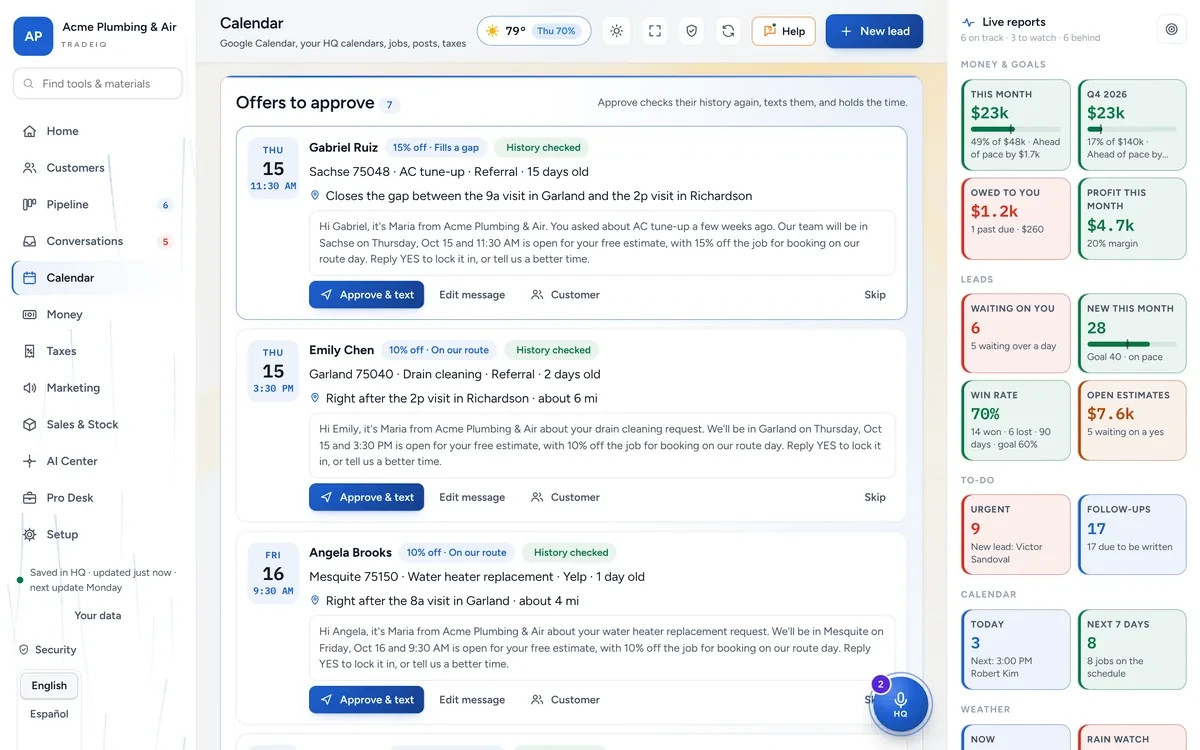
Task: Open the Live reports target settings icon
Action: click(1172, 29)
